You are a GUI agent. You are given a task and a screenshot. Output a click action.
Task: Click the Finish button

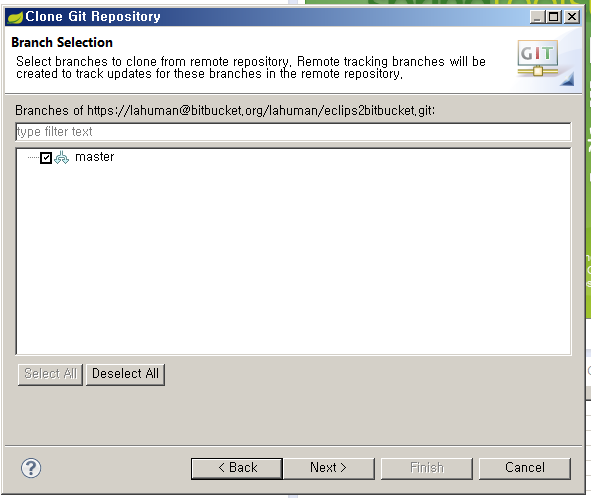(427, 469)
